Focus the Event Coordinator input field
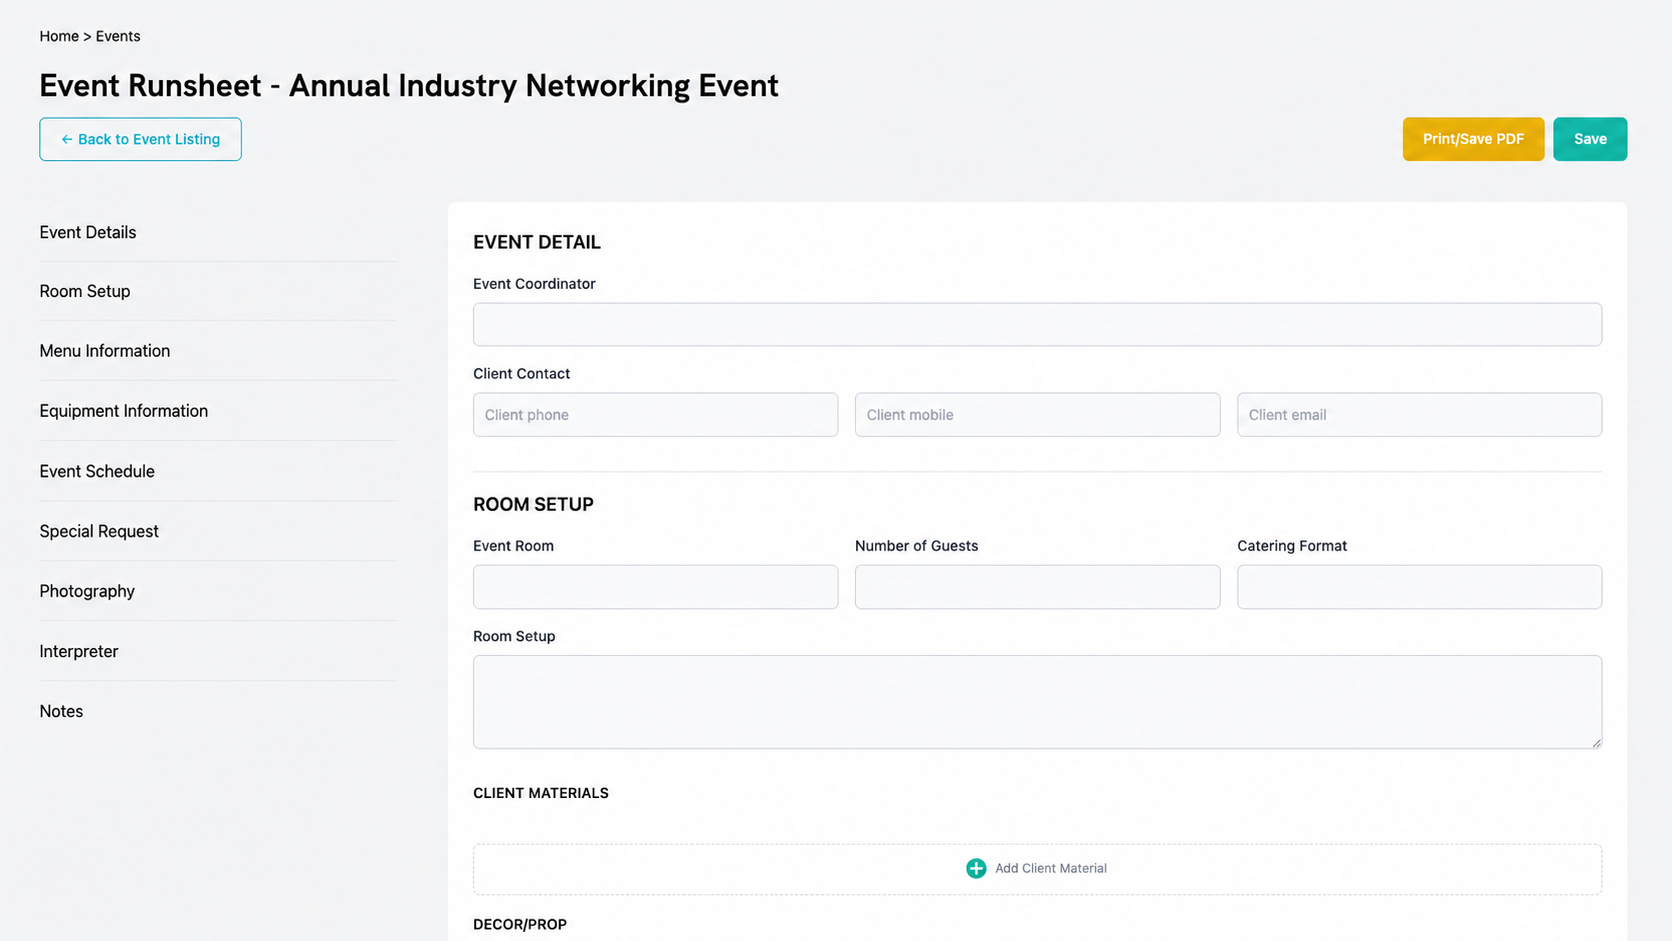The width and height of the screenshot is (1672, 941). coord(1037,324)
